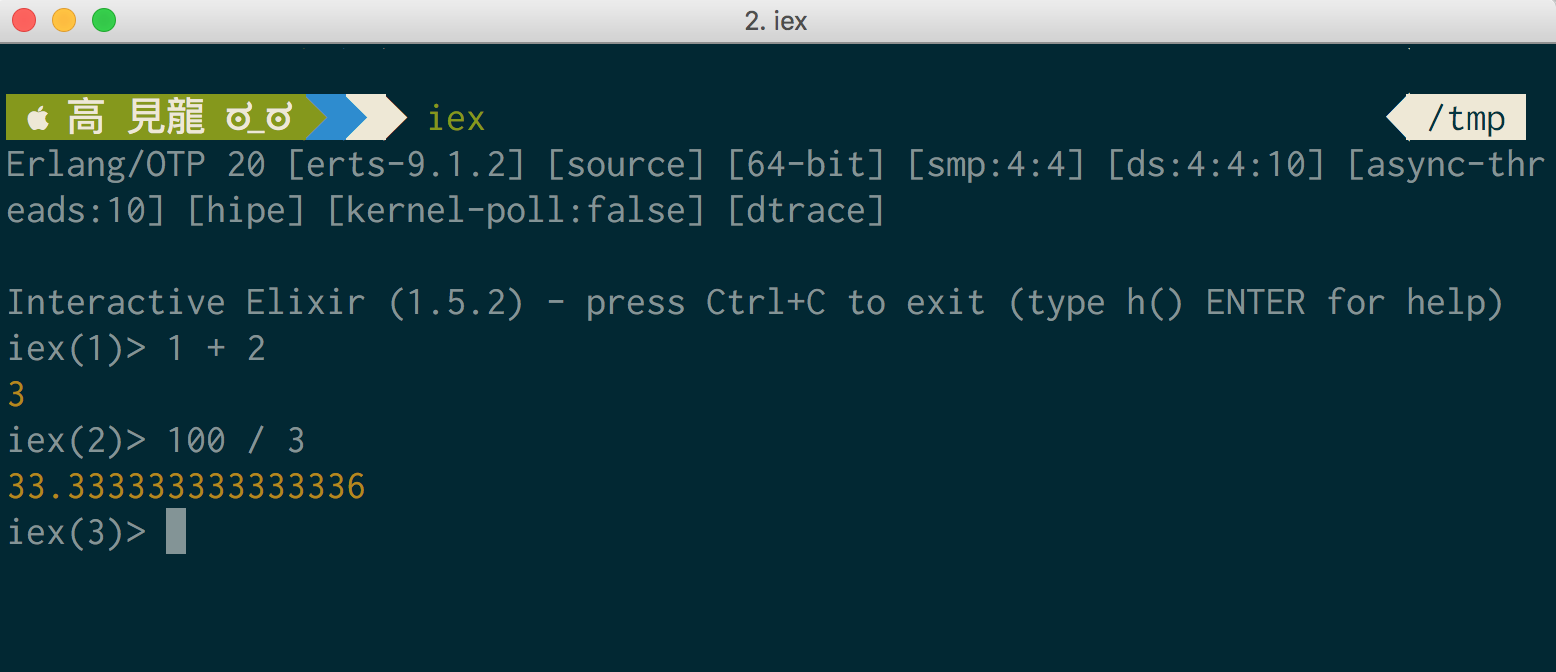Click the result 33.333333333333336

pyautogui.click(x=186, y=487)
